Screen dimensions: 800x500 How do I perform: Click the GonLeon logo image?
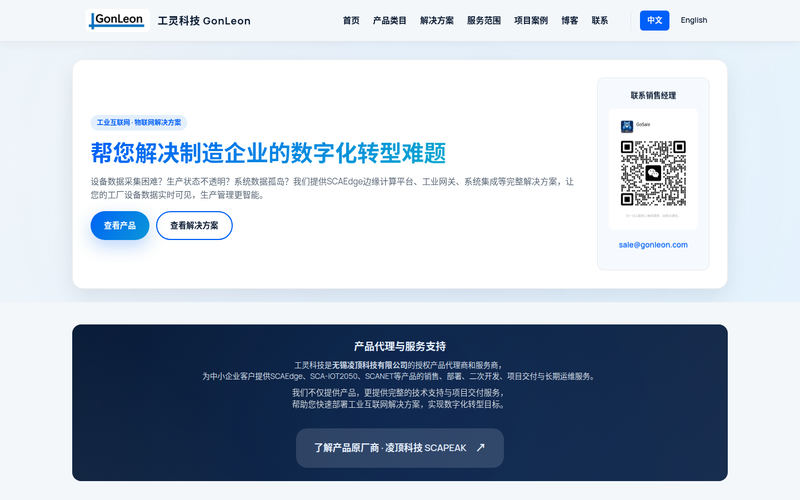tap(118, 20)
